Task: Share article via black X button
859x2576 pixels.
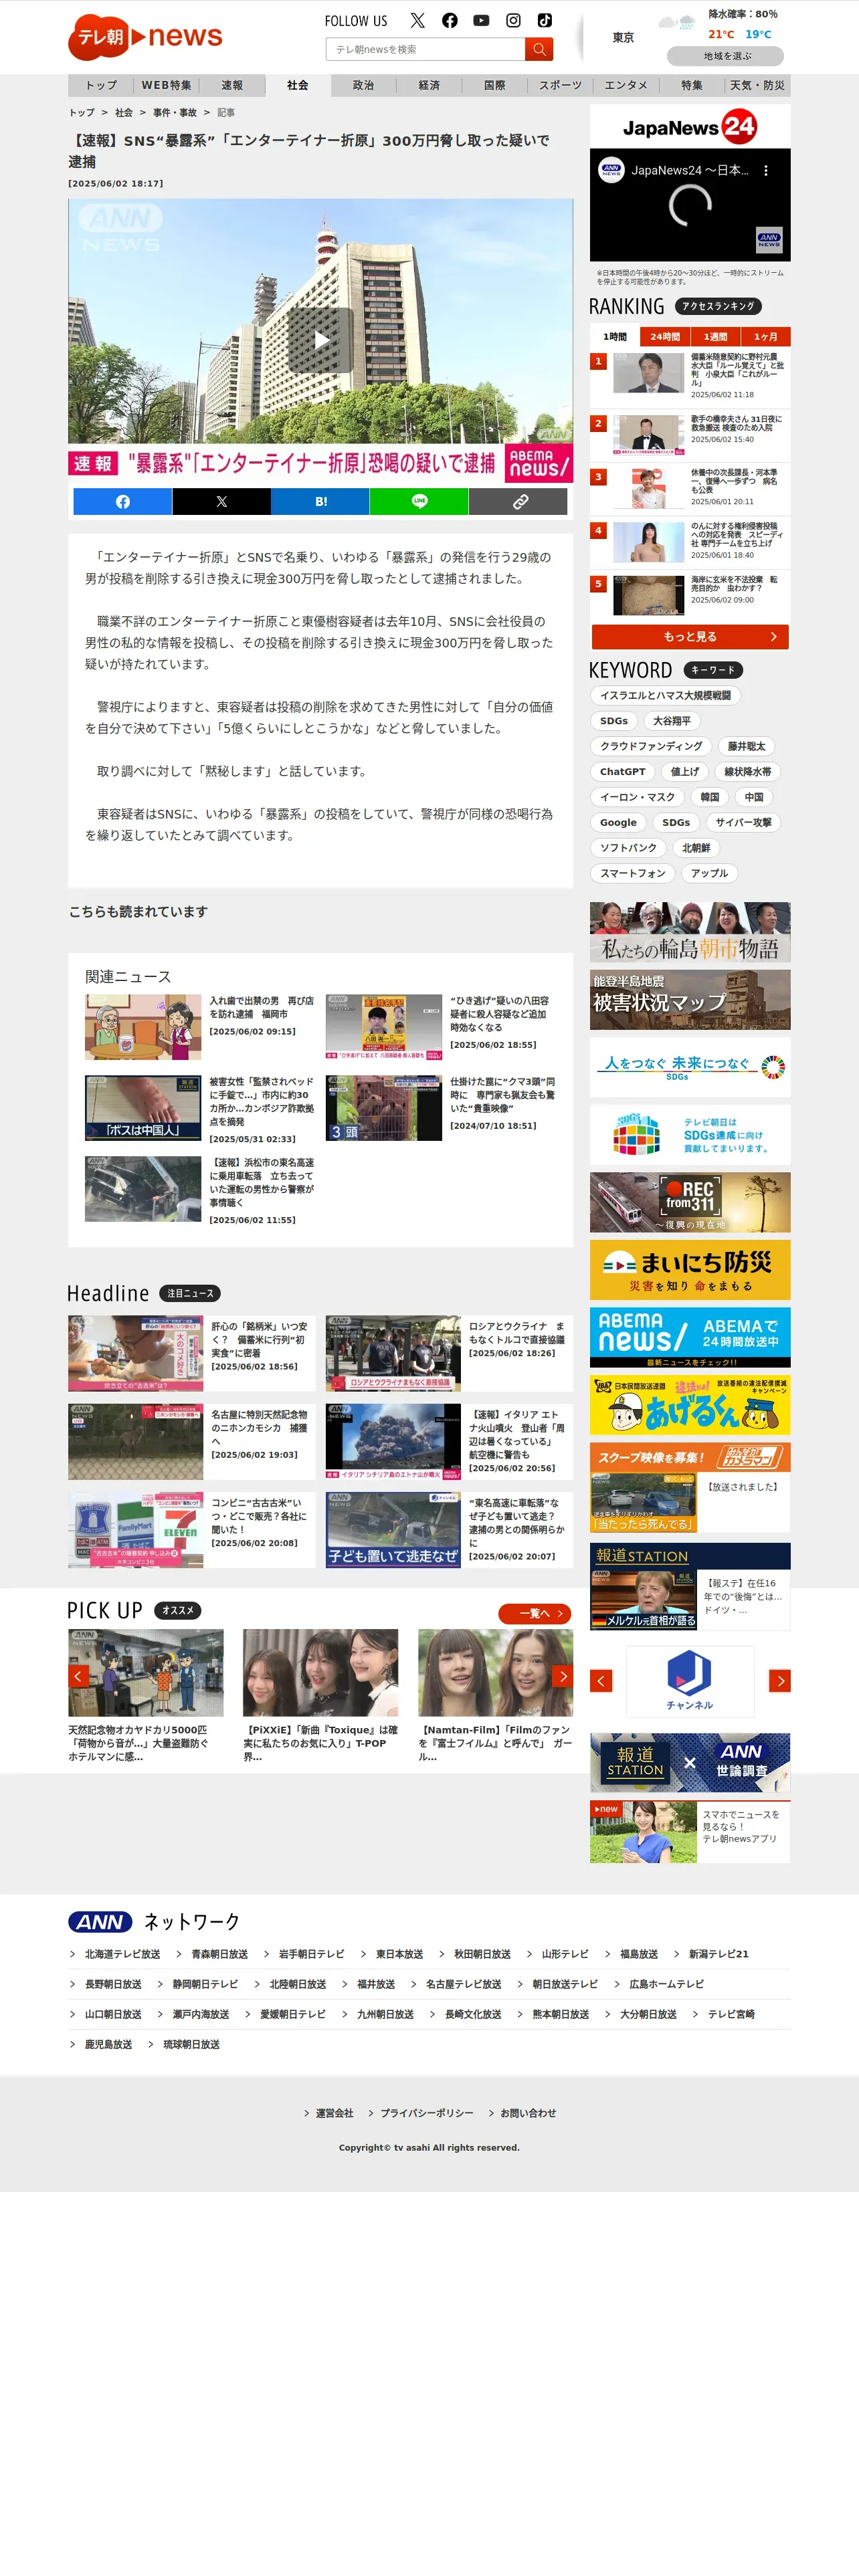Action: pos(221,502)
